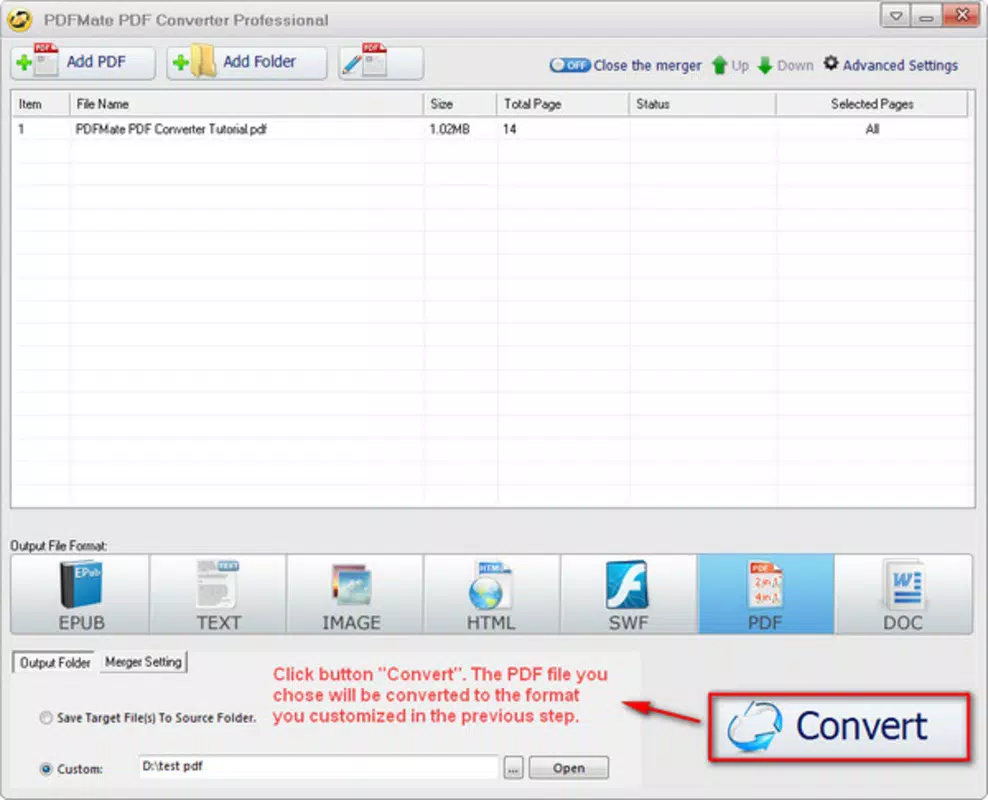This screenshot has height=800, width=988.
Task: Click the Add Folder button
Action: (246, 62)
